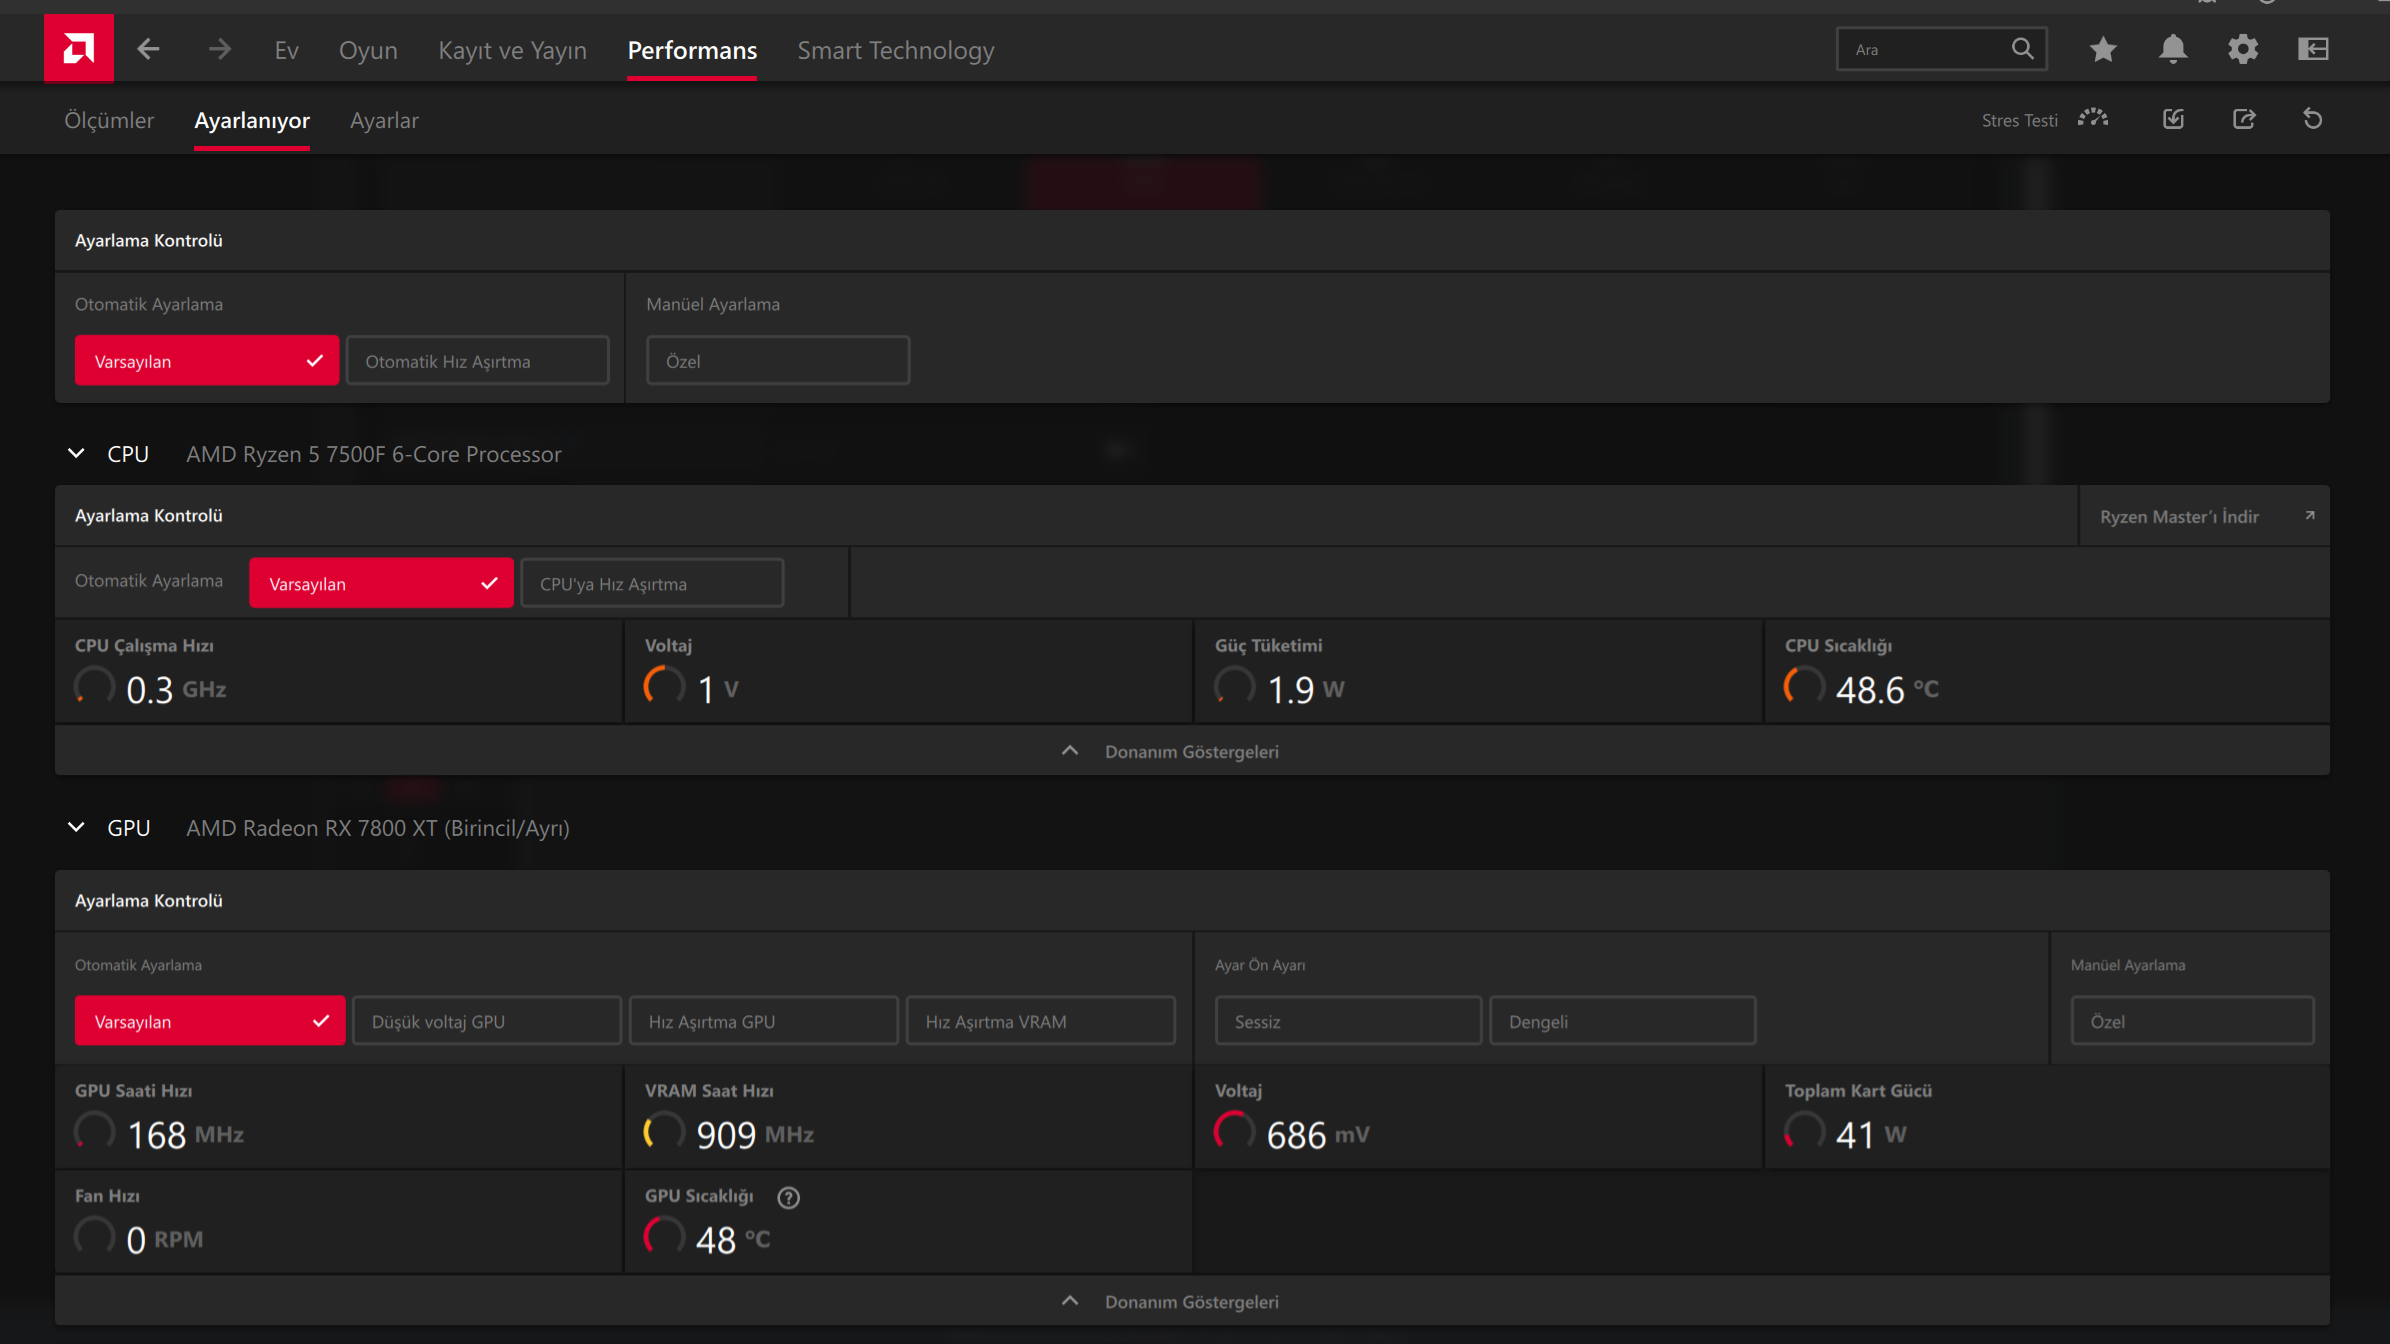Select Düşük voltaj GPU preset
The image size is (2390, 1344).
point(486,1021)
